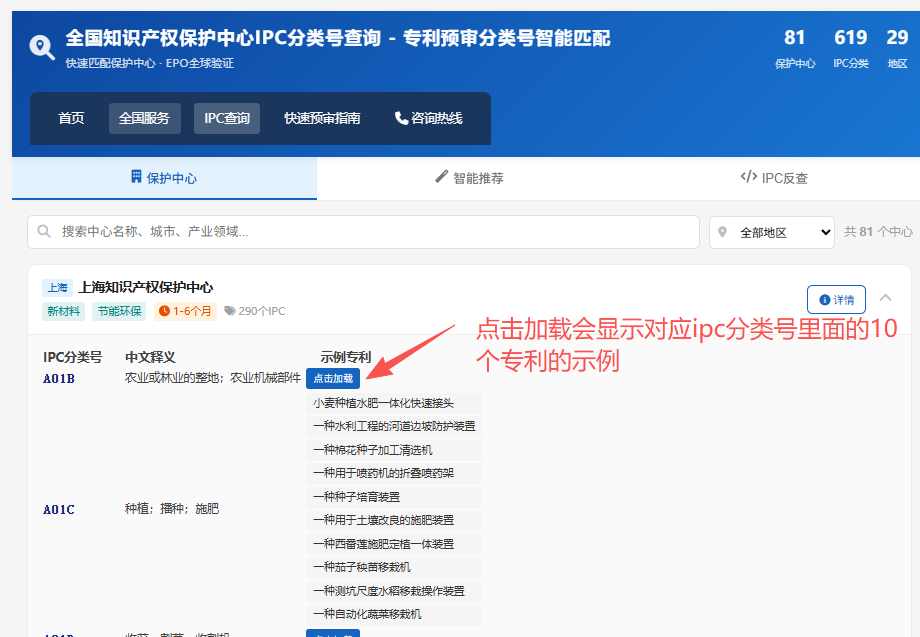Click the building icon on 保护中心 tab
Screen dimensions: 920x637
[x=136, y=177]
